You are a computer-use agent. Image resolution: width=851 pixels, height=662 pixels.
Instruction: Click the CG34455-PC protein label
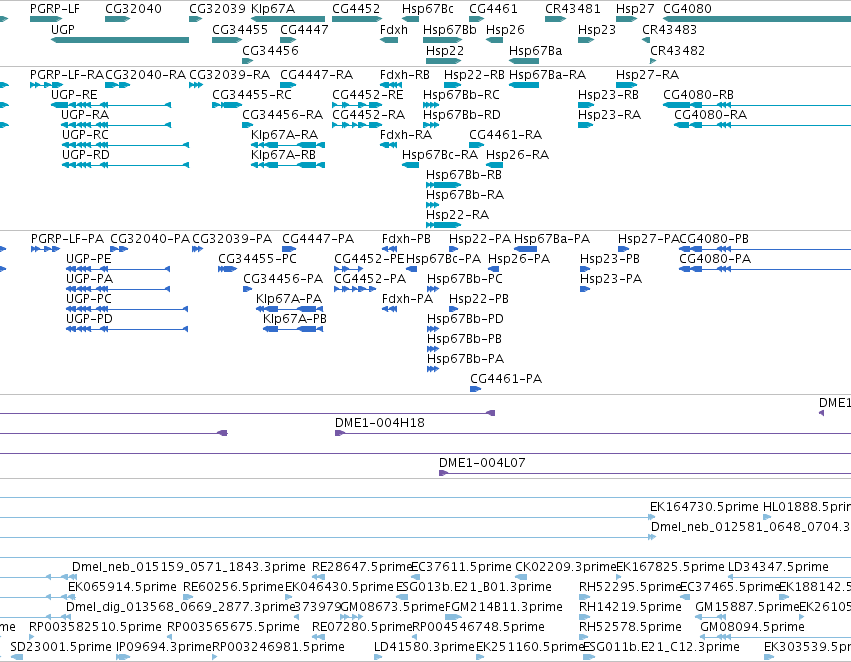click(x=258, y=259)
